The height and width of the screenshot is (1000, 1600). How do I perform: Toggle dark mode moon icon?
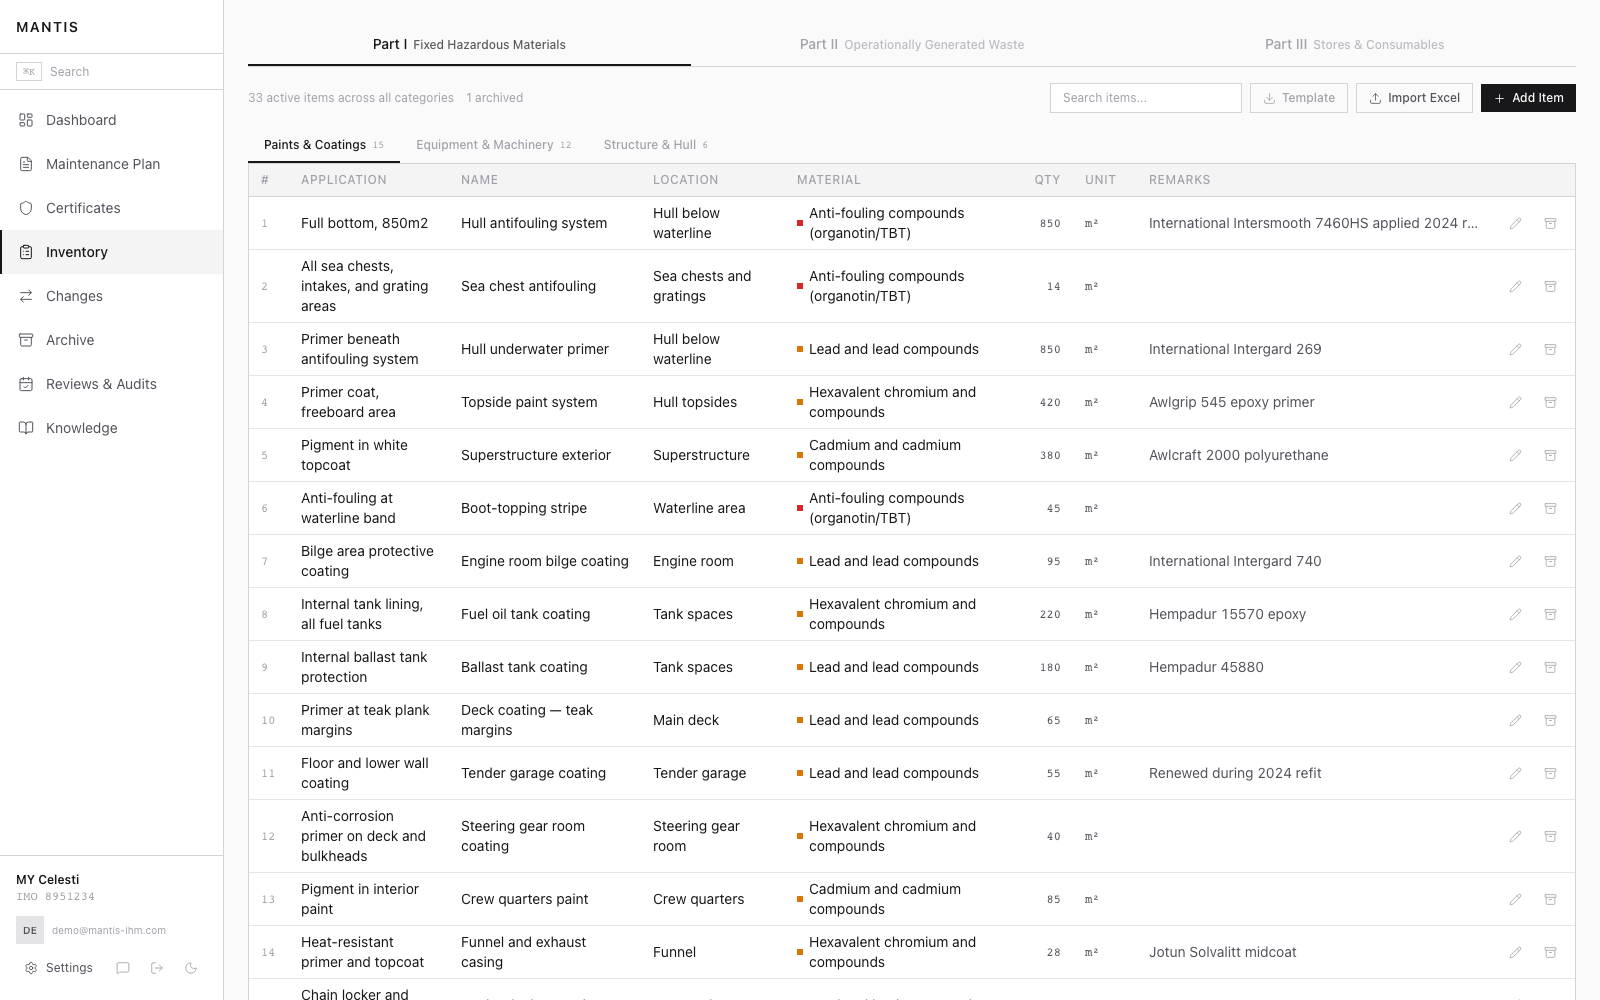pos(191,968)
